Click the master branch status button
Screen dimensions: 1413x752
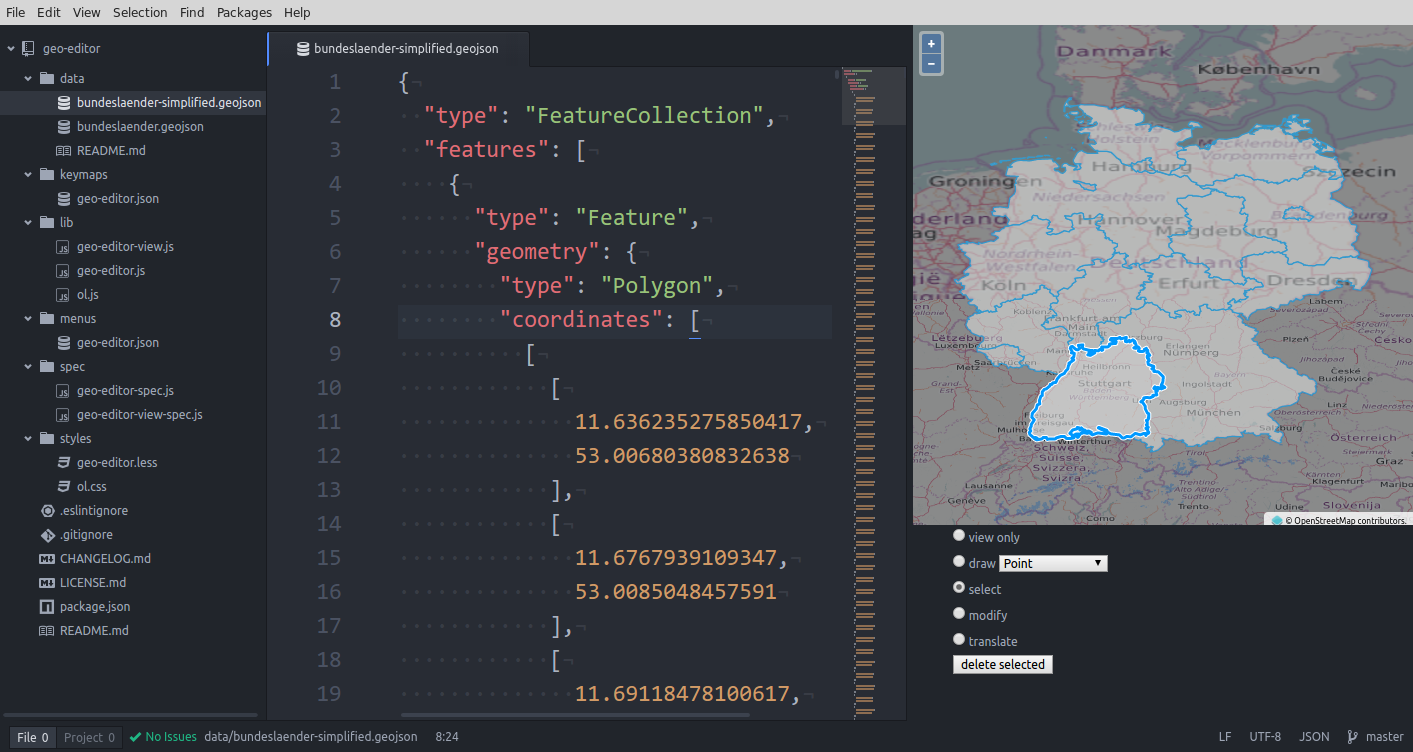[x=1375, y=737]
